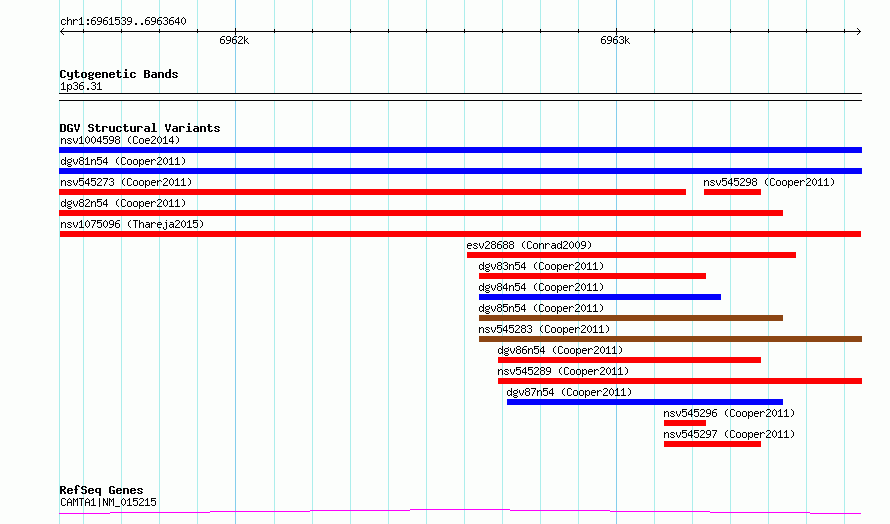Open the dgv83n54 (Cooper2011) label
The image size is (890, 524).
point(541,266)
